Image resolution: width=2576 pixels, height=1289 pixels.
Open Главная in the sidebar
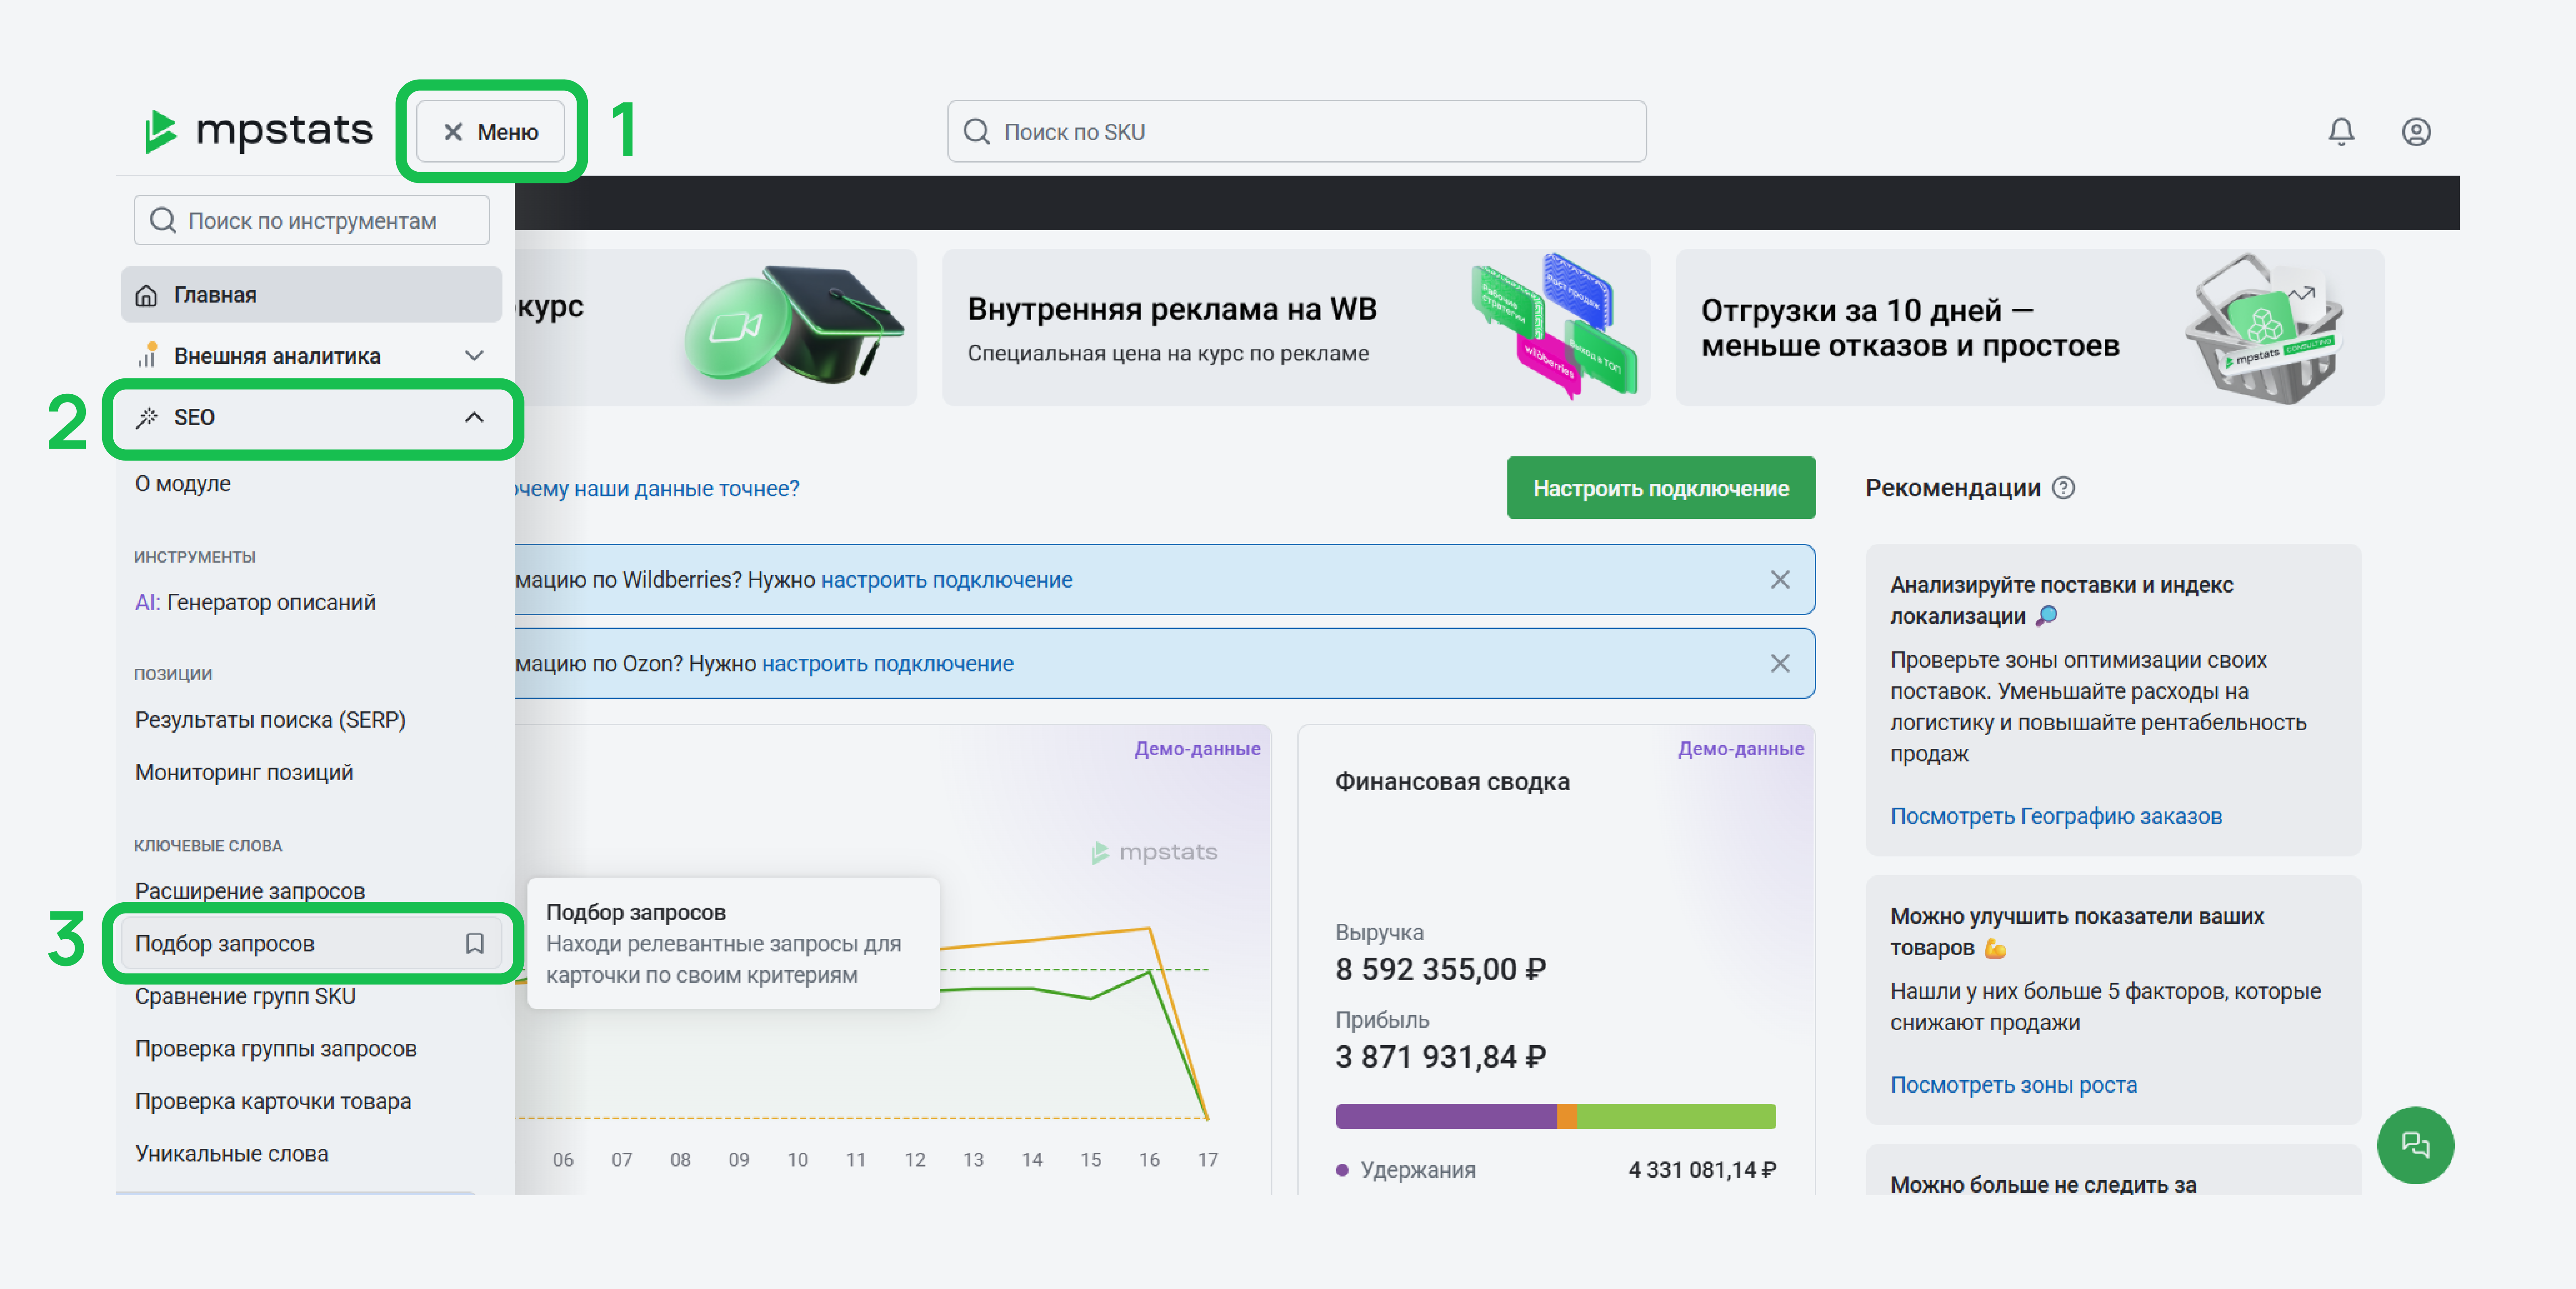pos(312,295)
